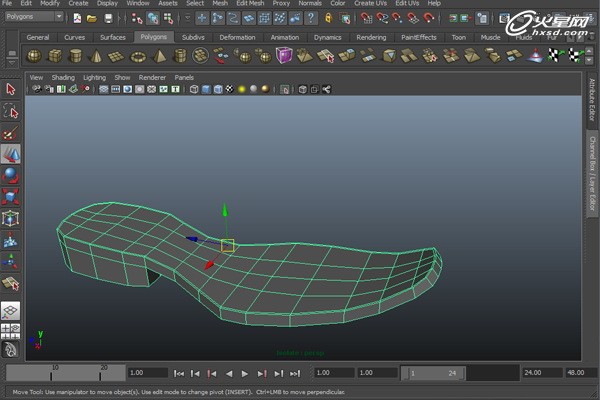Switch to the Dynamics shelf tab
Image resolution: width=600 pixels, height=400 pixels.
point(327,37)
